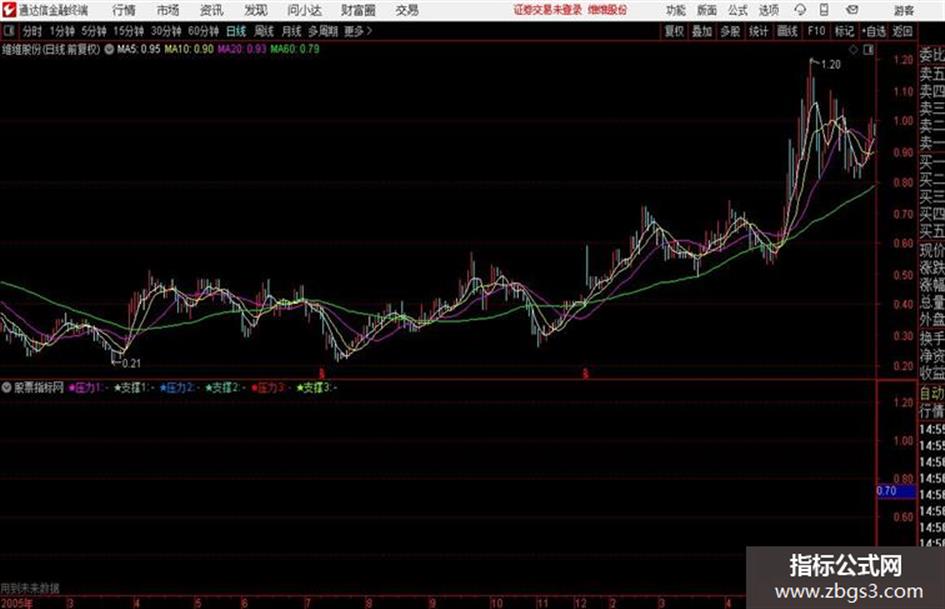
Task: Click the 返回 back button
Action: (x=902, y=31)
